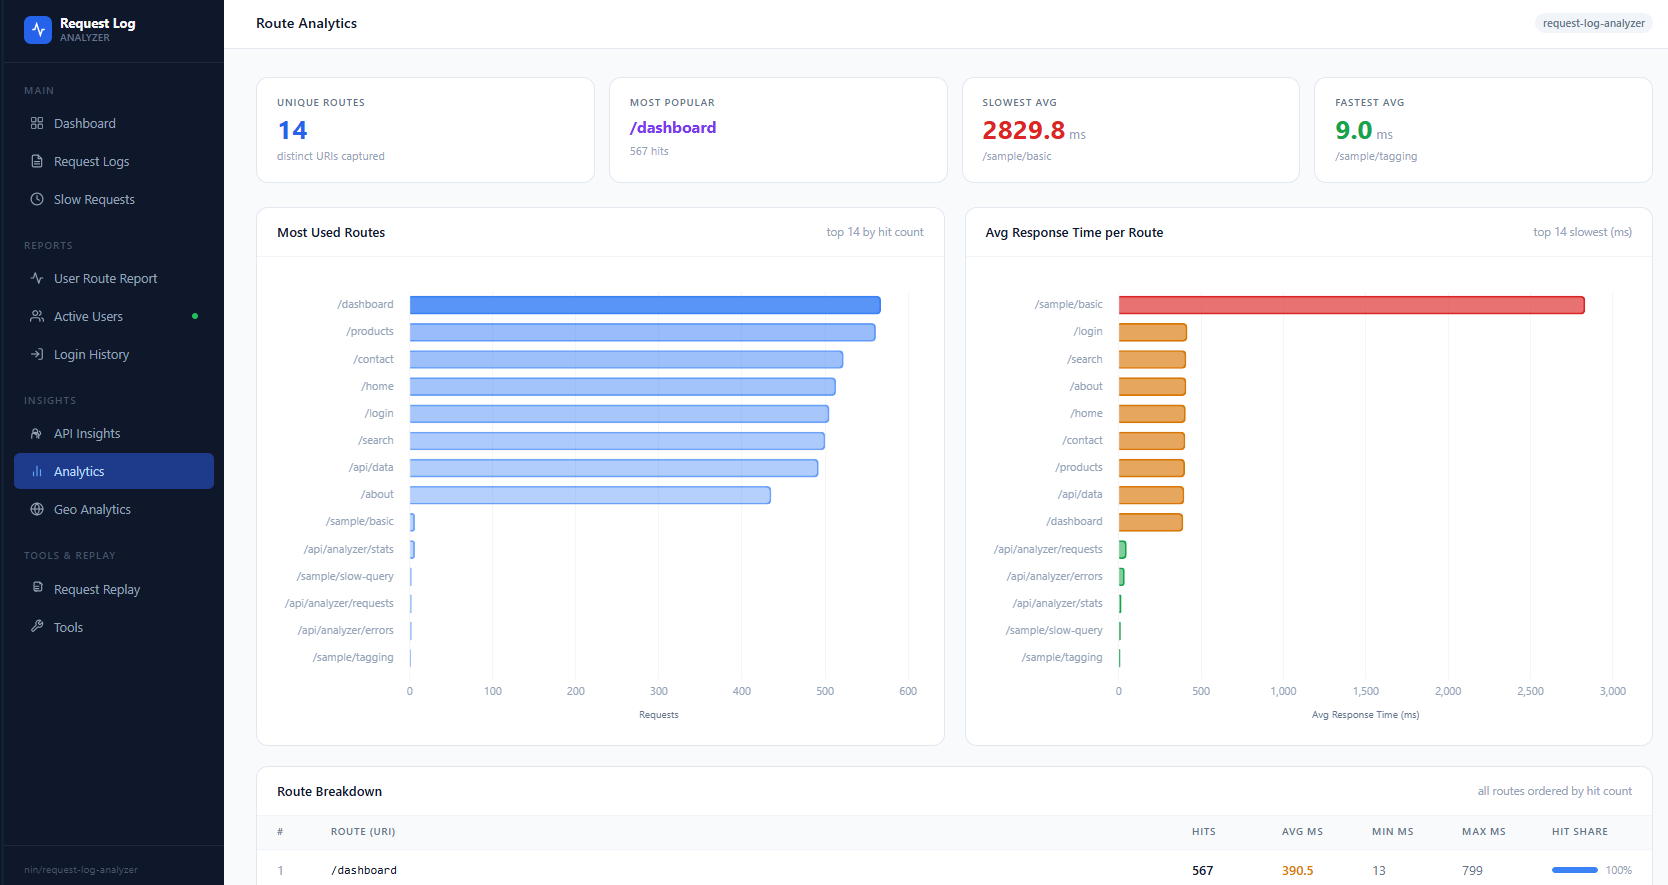Click the Tools wrench icon
The image size is (1668, 885).
37,626
